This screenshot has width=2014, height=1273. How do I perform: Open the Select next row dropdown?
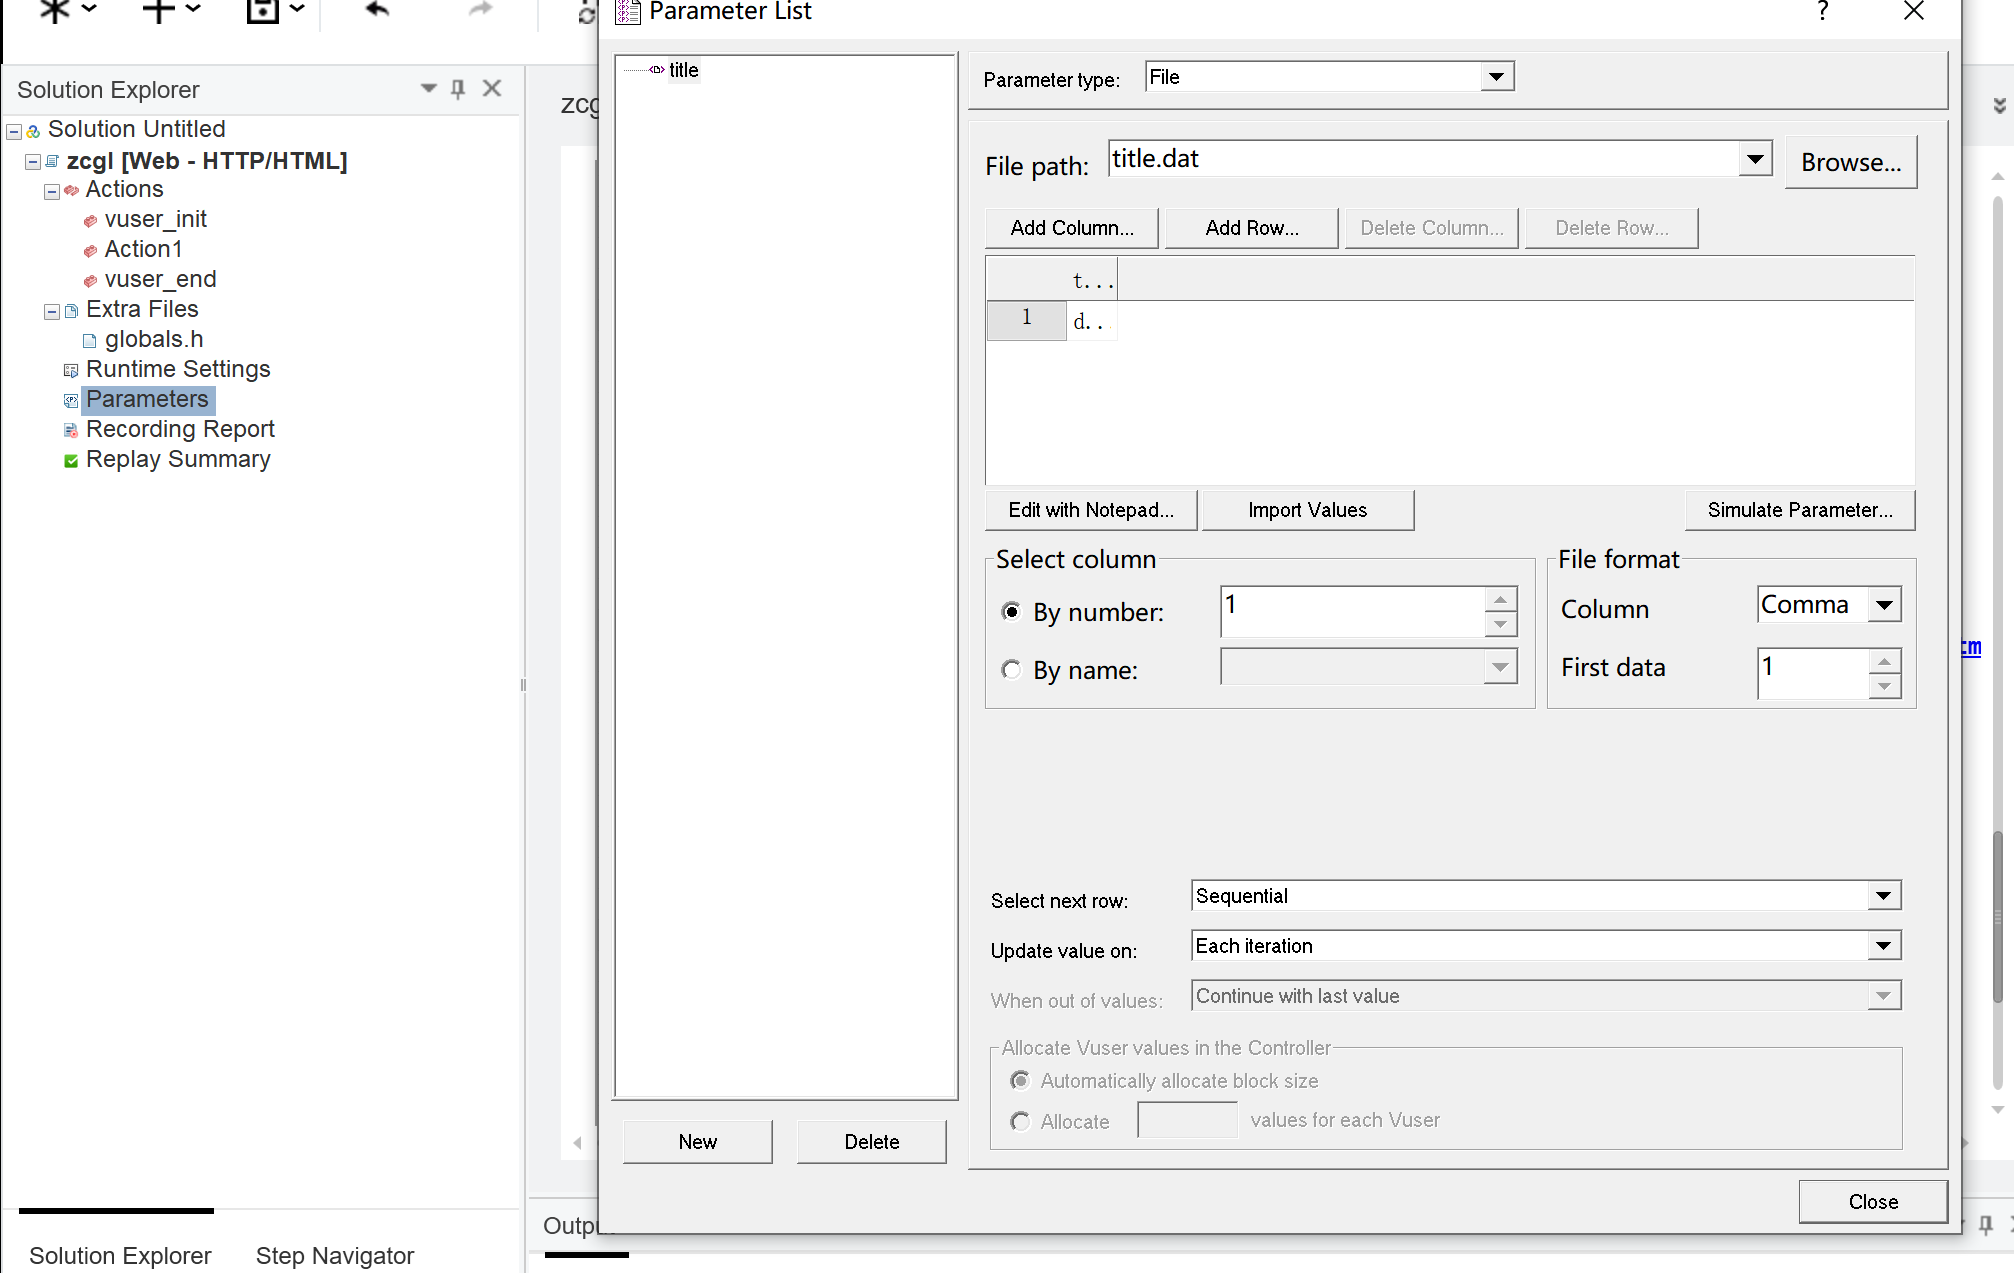pyautogui.click(x=1885, y=896)
